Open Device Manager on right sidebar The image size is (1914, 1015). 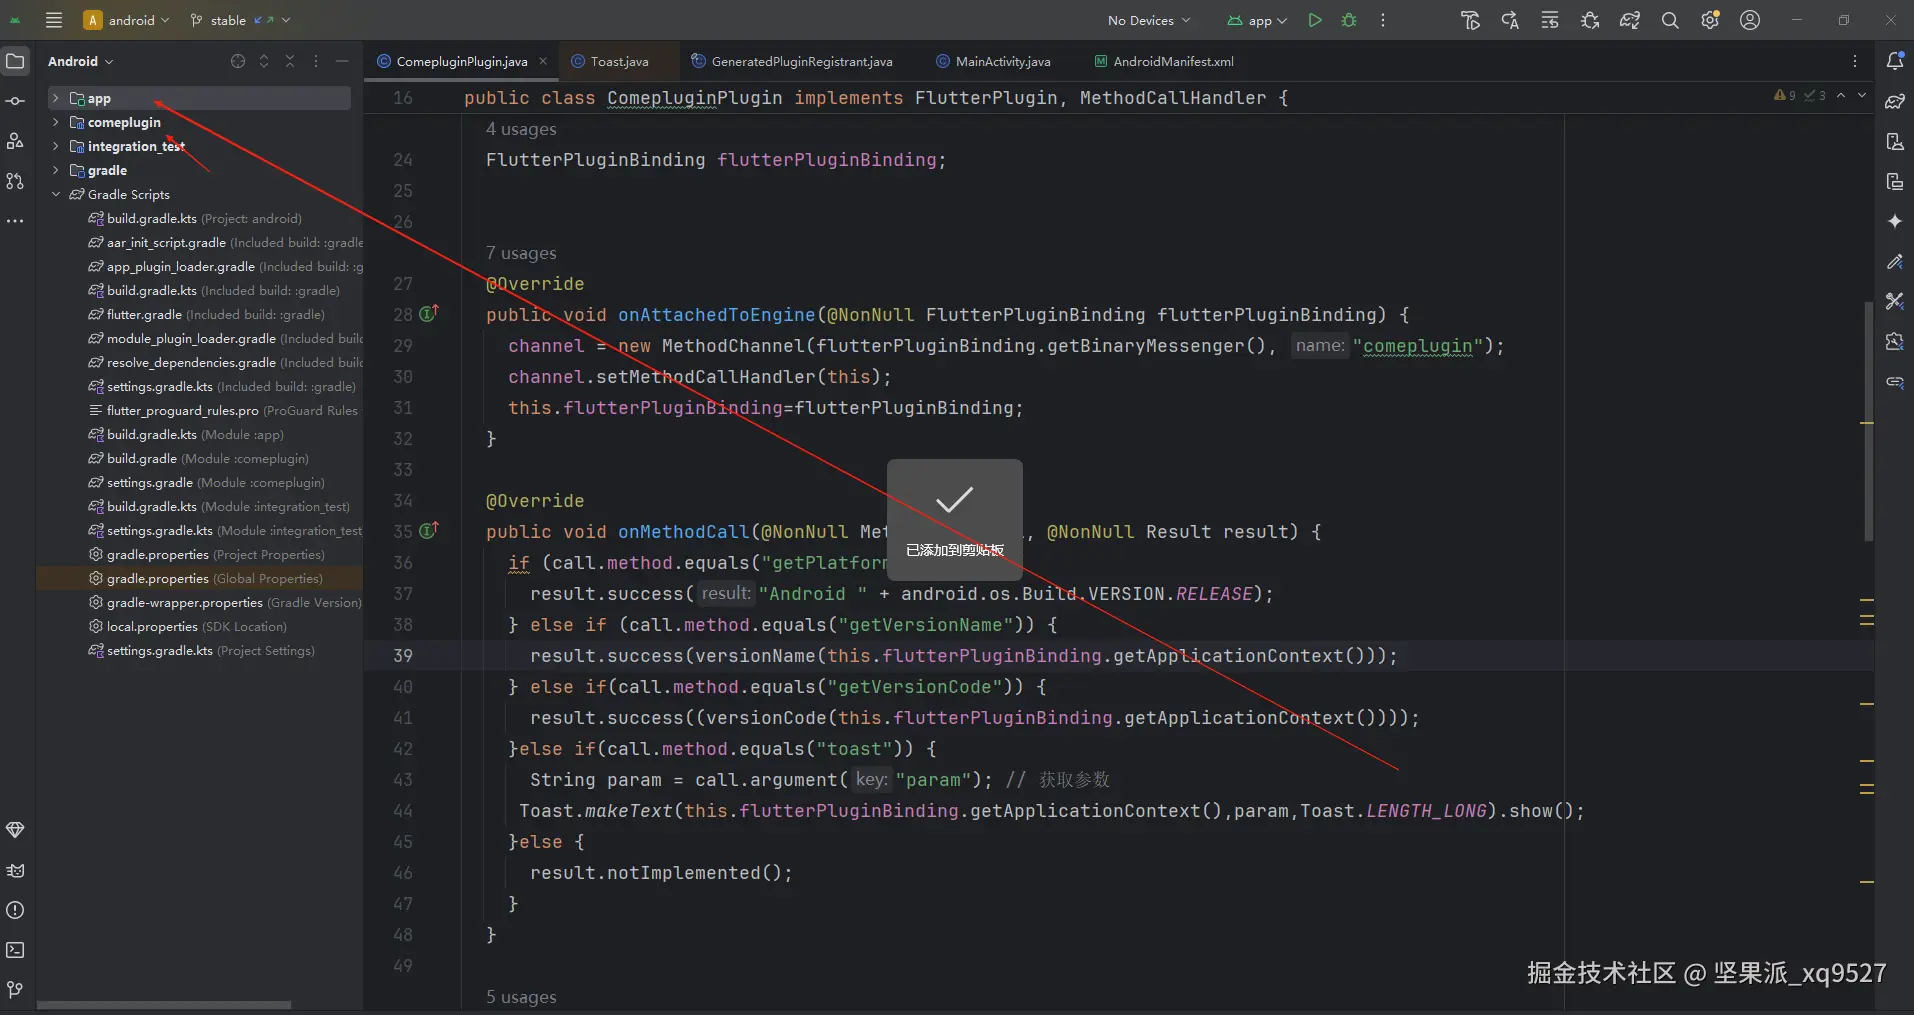click(1895, 141)
